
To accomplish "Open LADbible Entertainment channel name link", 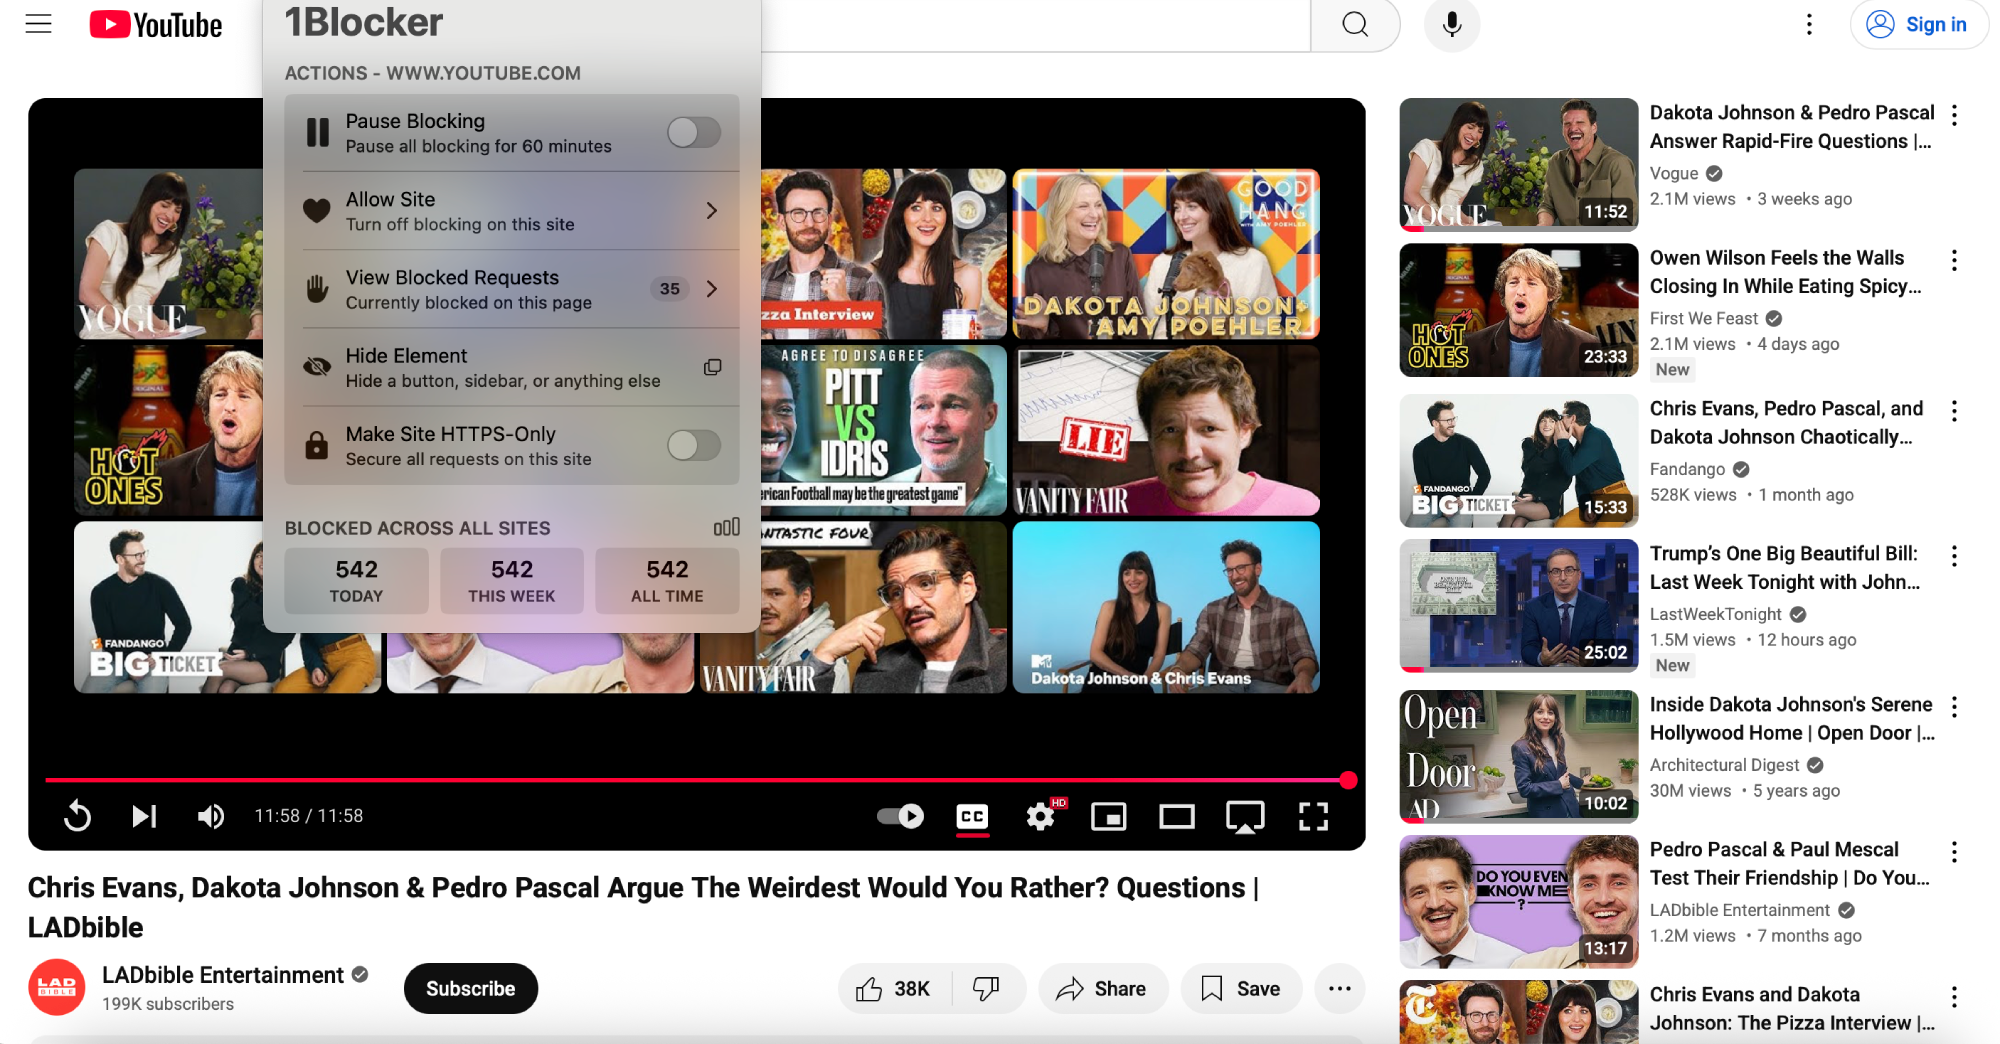I will coord(222,975).
